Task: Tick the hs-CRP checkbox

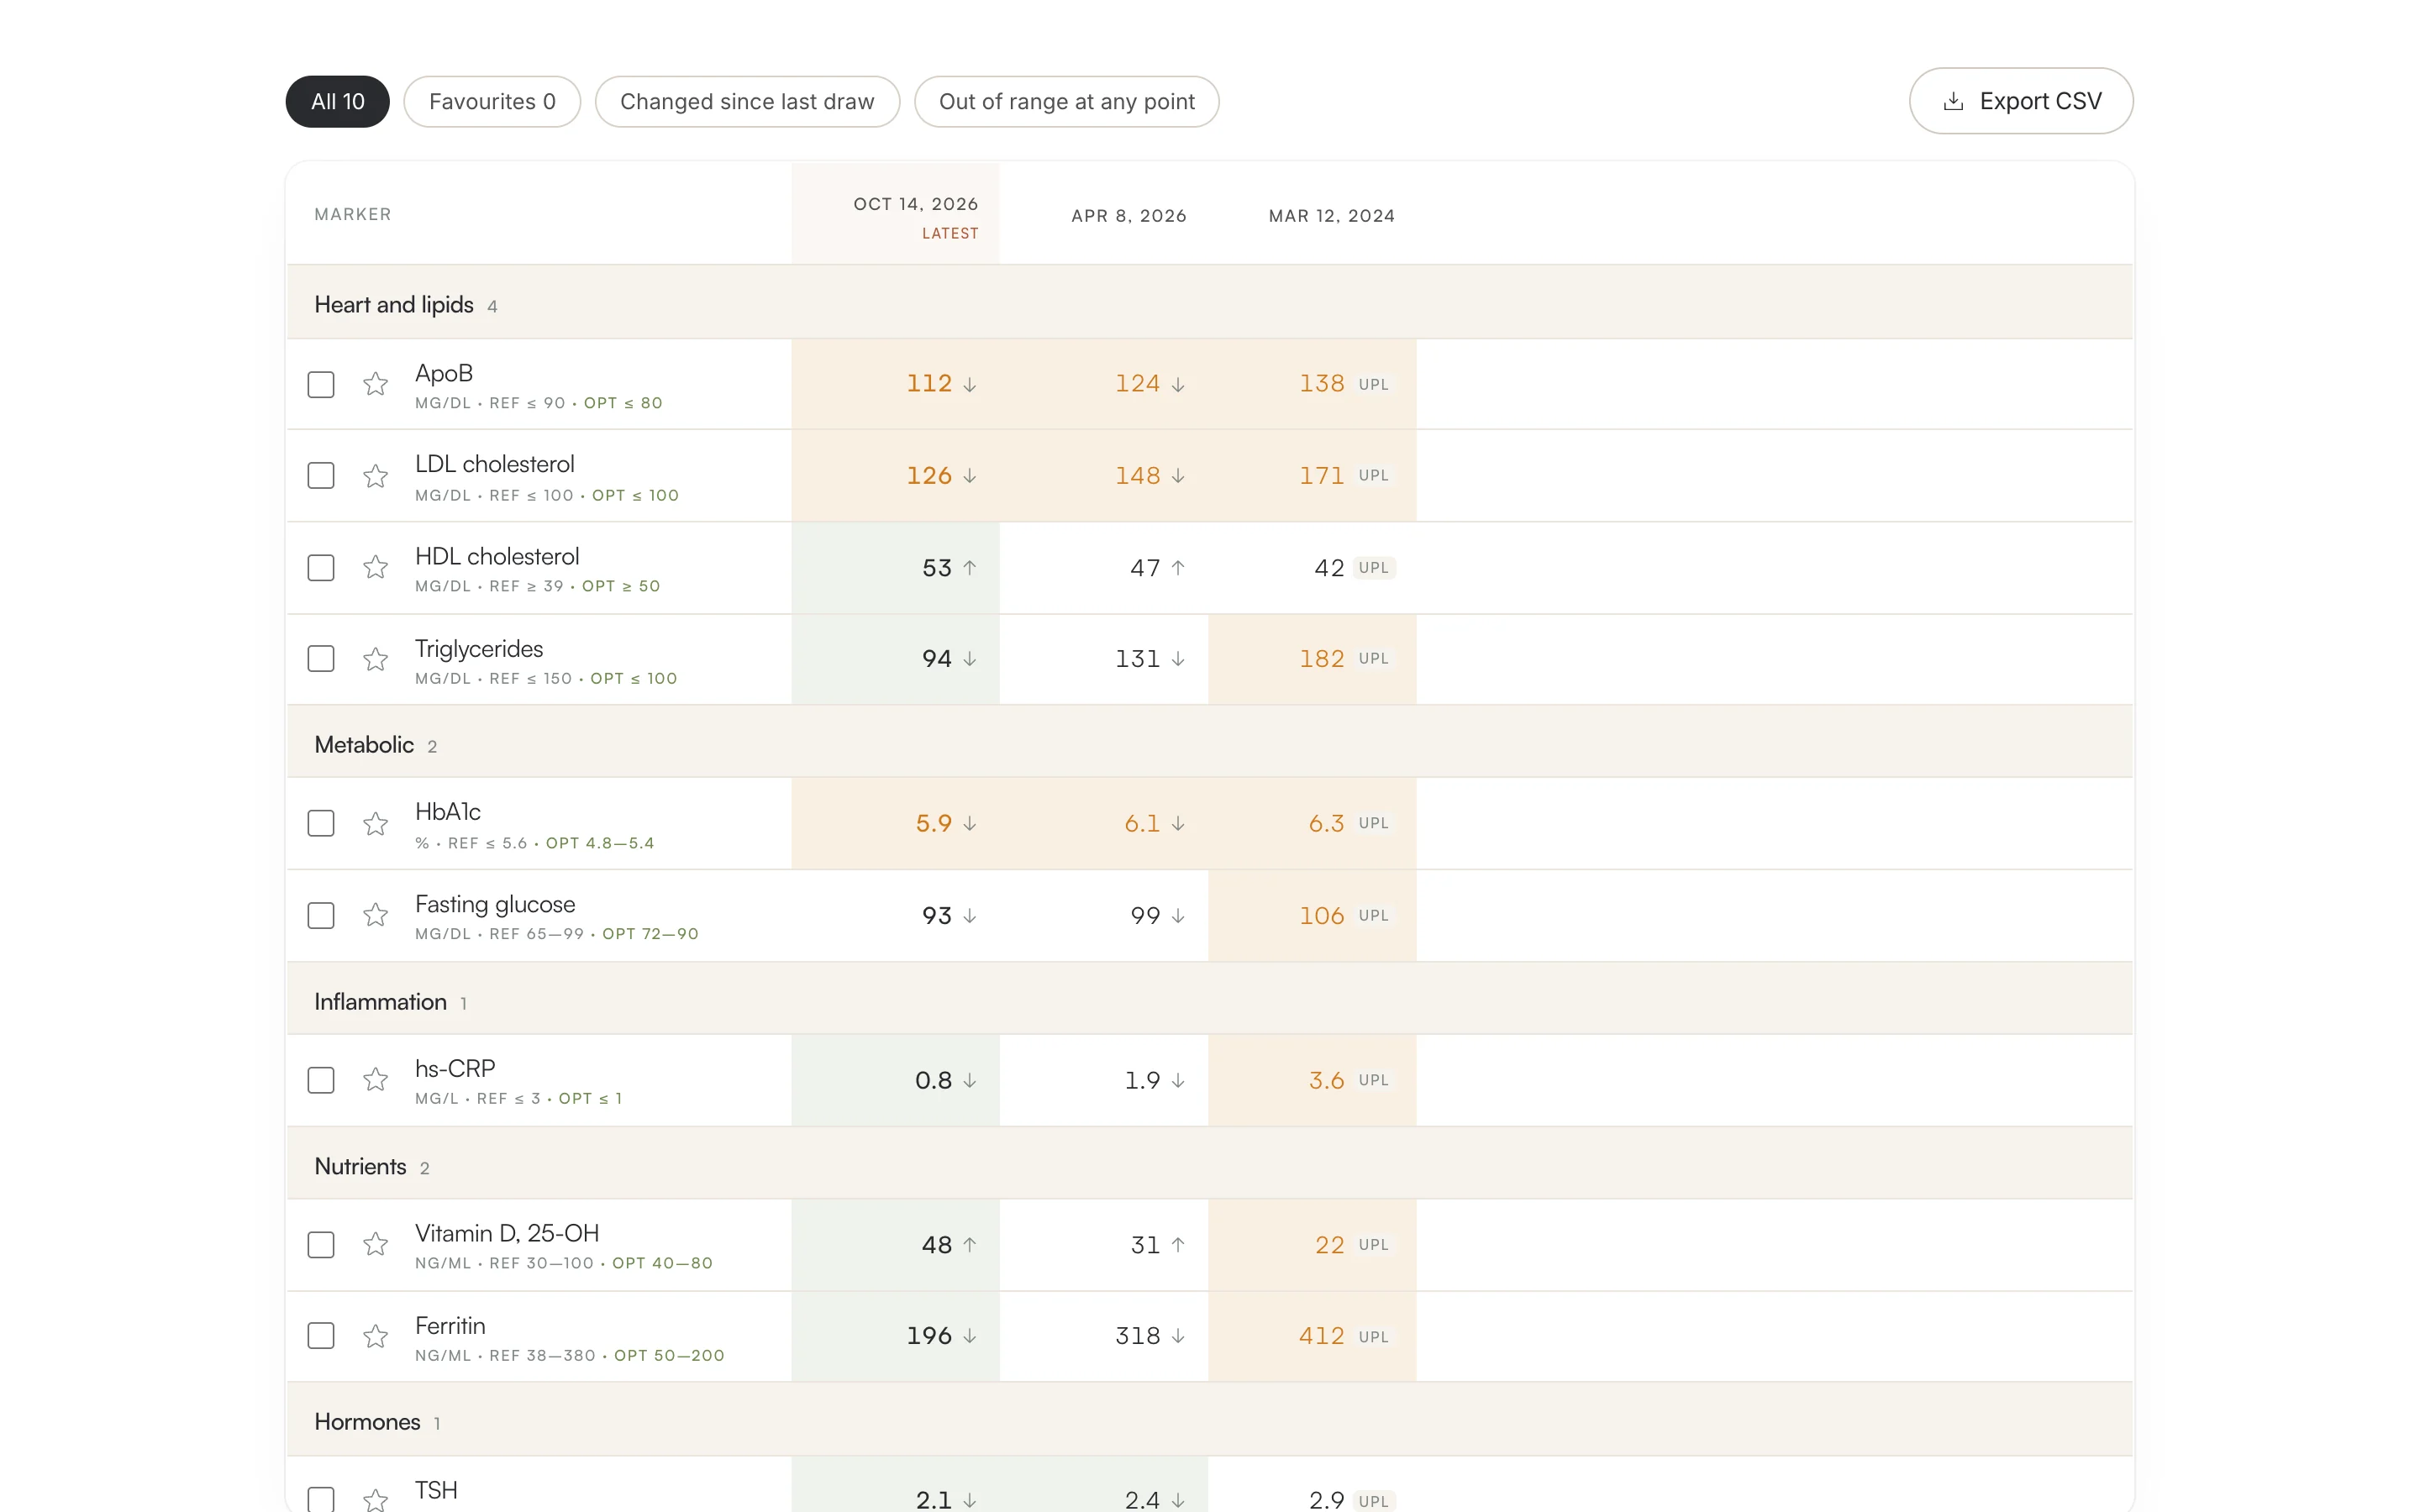Action: click(x=321, y=1080)
